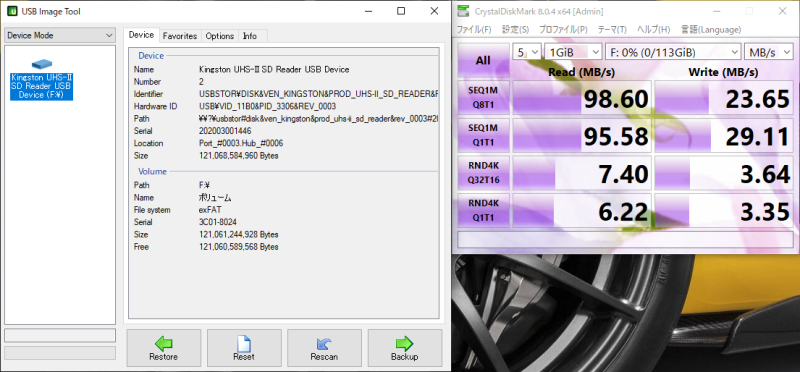The image size is (800, 372).
Task: Click the 95.58 read result
Action: click(x=582, y=135)
